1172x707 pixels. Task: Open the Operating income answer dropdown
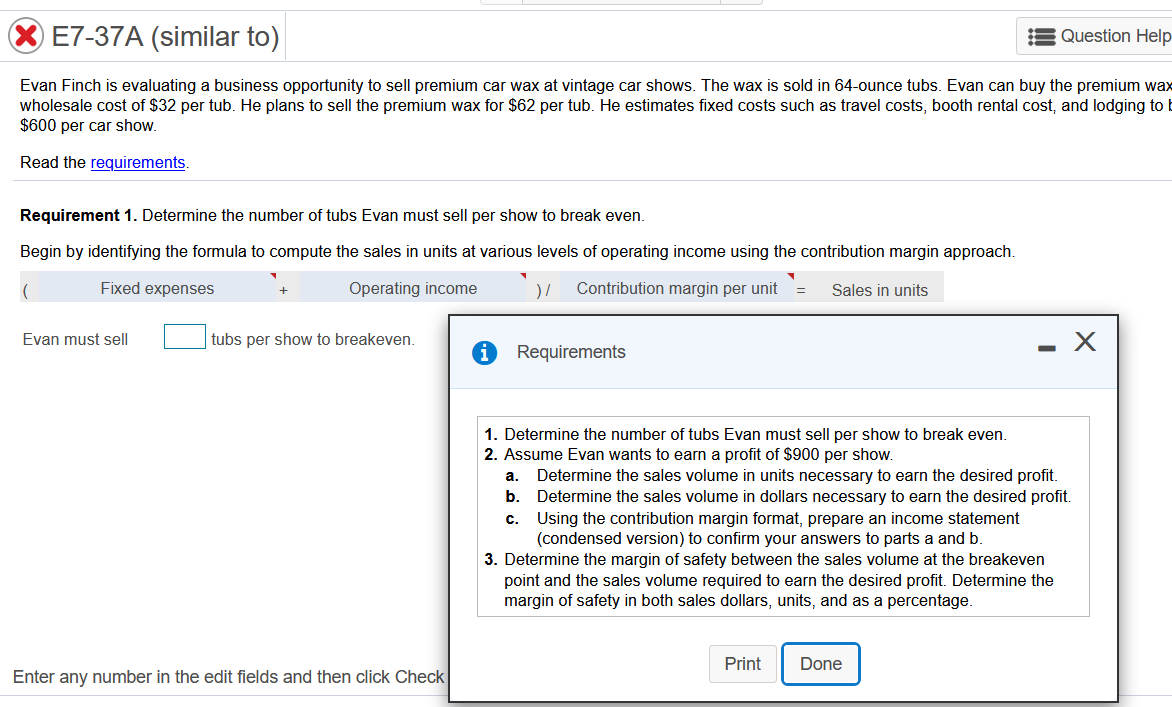413,288
